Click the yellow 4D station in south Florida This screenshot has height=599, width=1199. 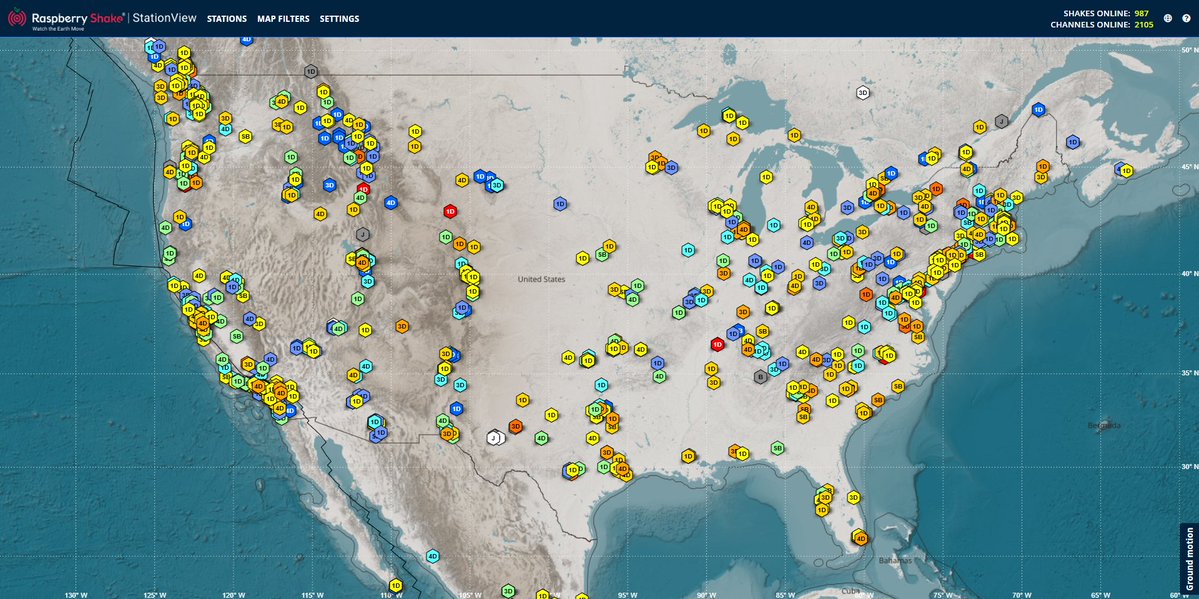pyautogui.click(x=861, y=539)
